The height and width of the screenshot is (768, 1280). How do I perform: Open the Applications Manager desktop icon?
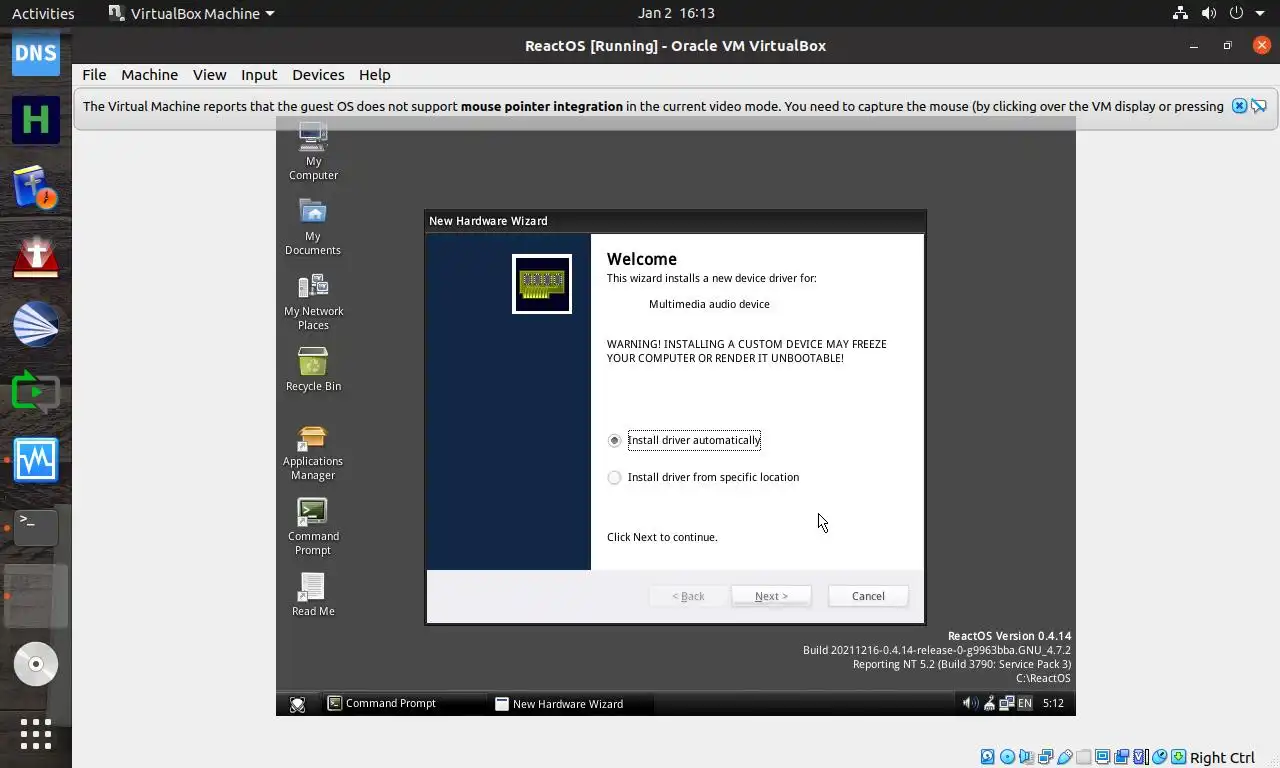click(x=313, y=452)
